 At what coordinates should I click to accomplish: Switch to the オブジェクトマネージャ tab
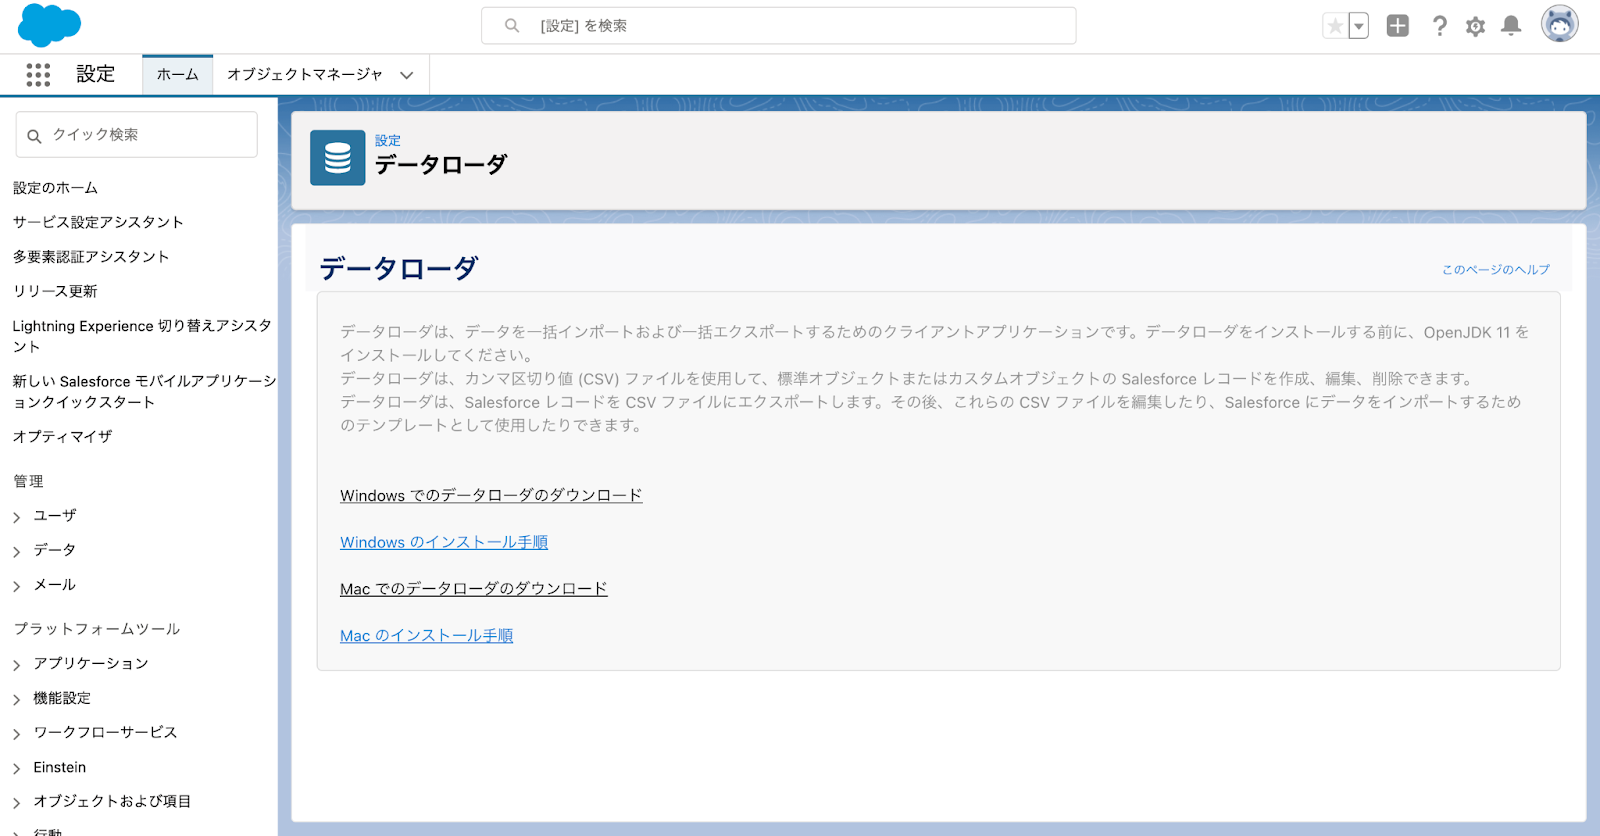(305, 75)
